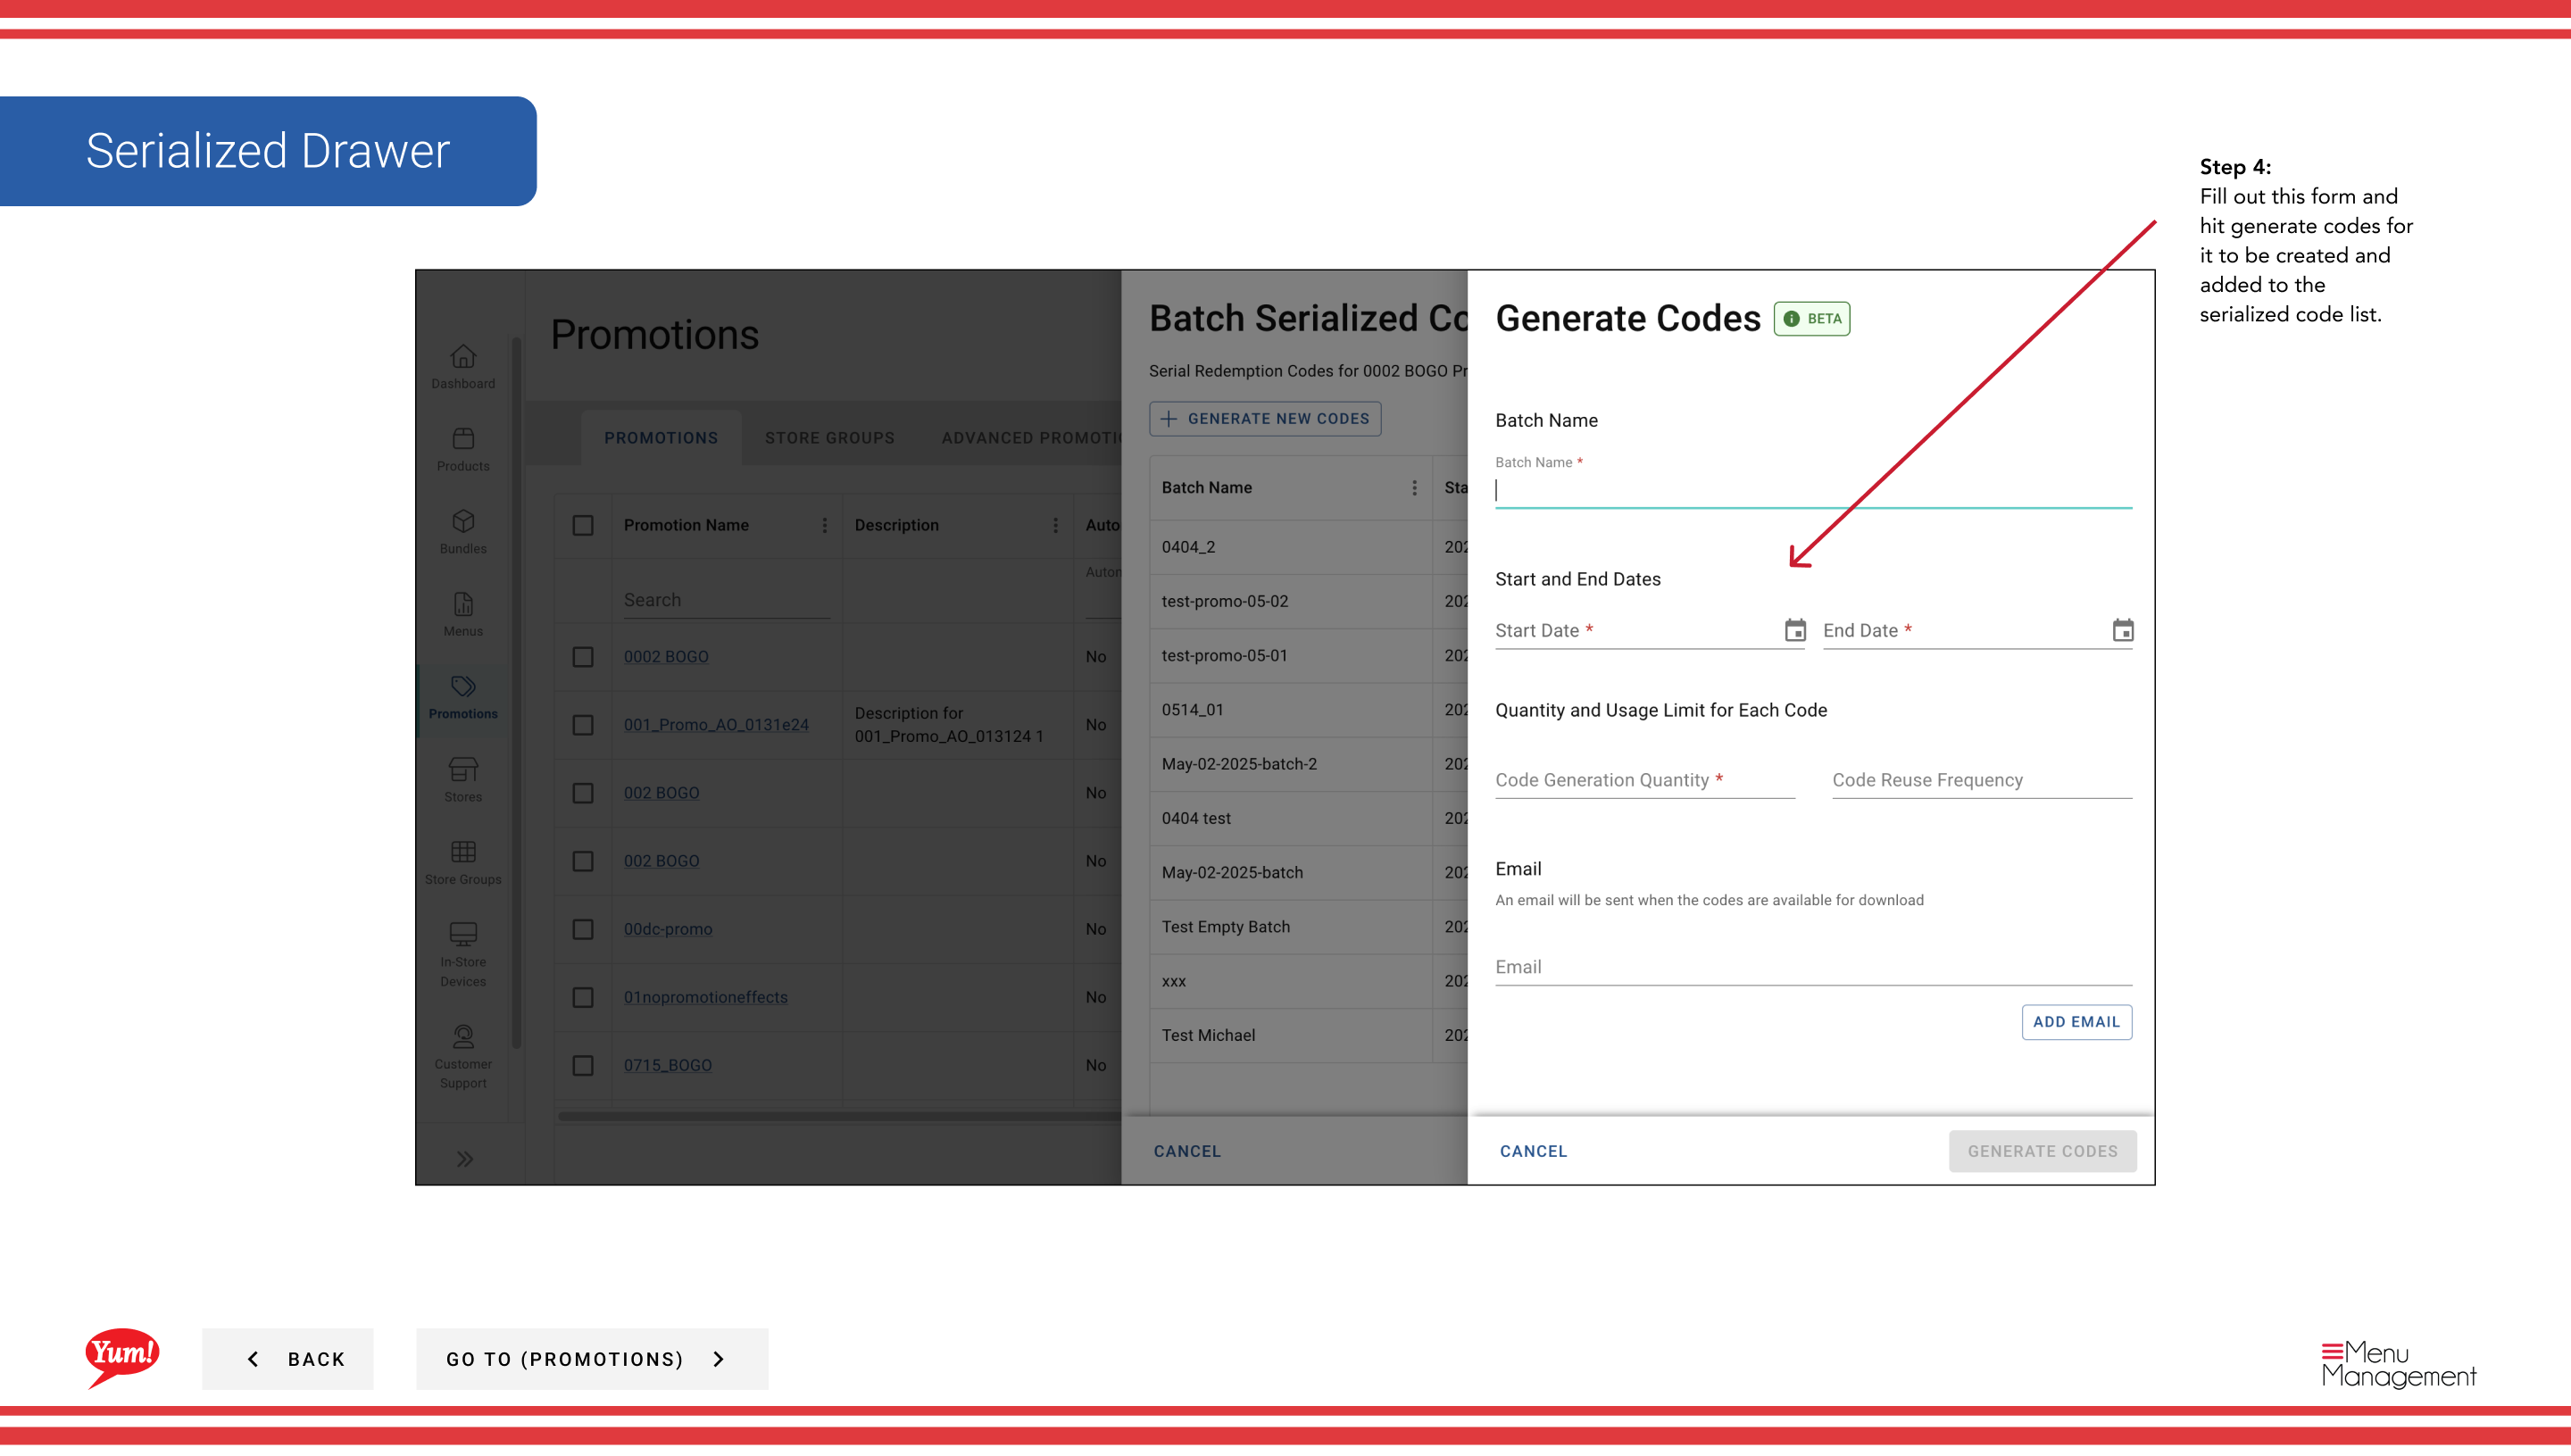
Task: Switch to the Promotions tab
Action: (661, 438)
